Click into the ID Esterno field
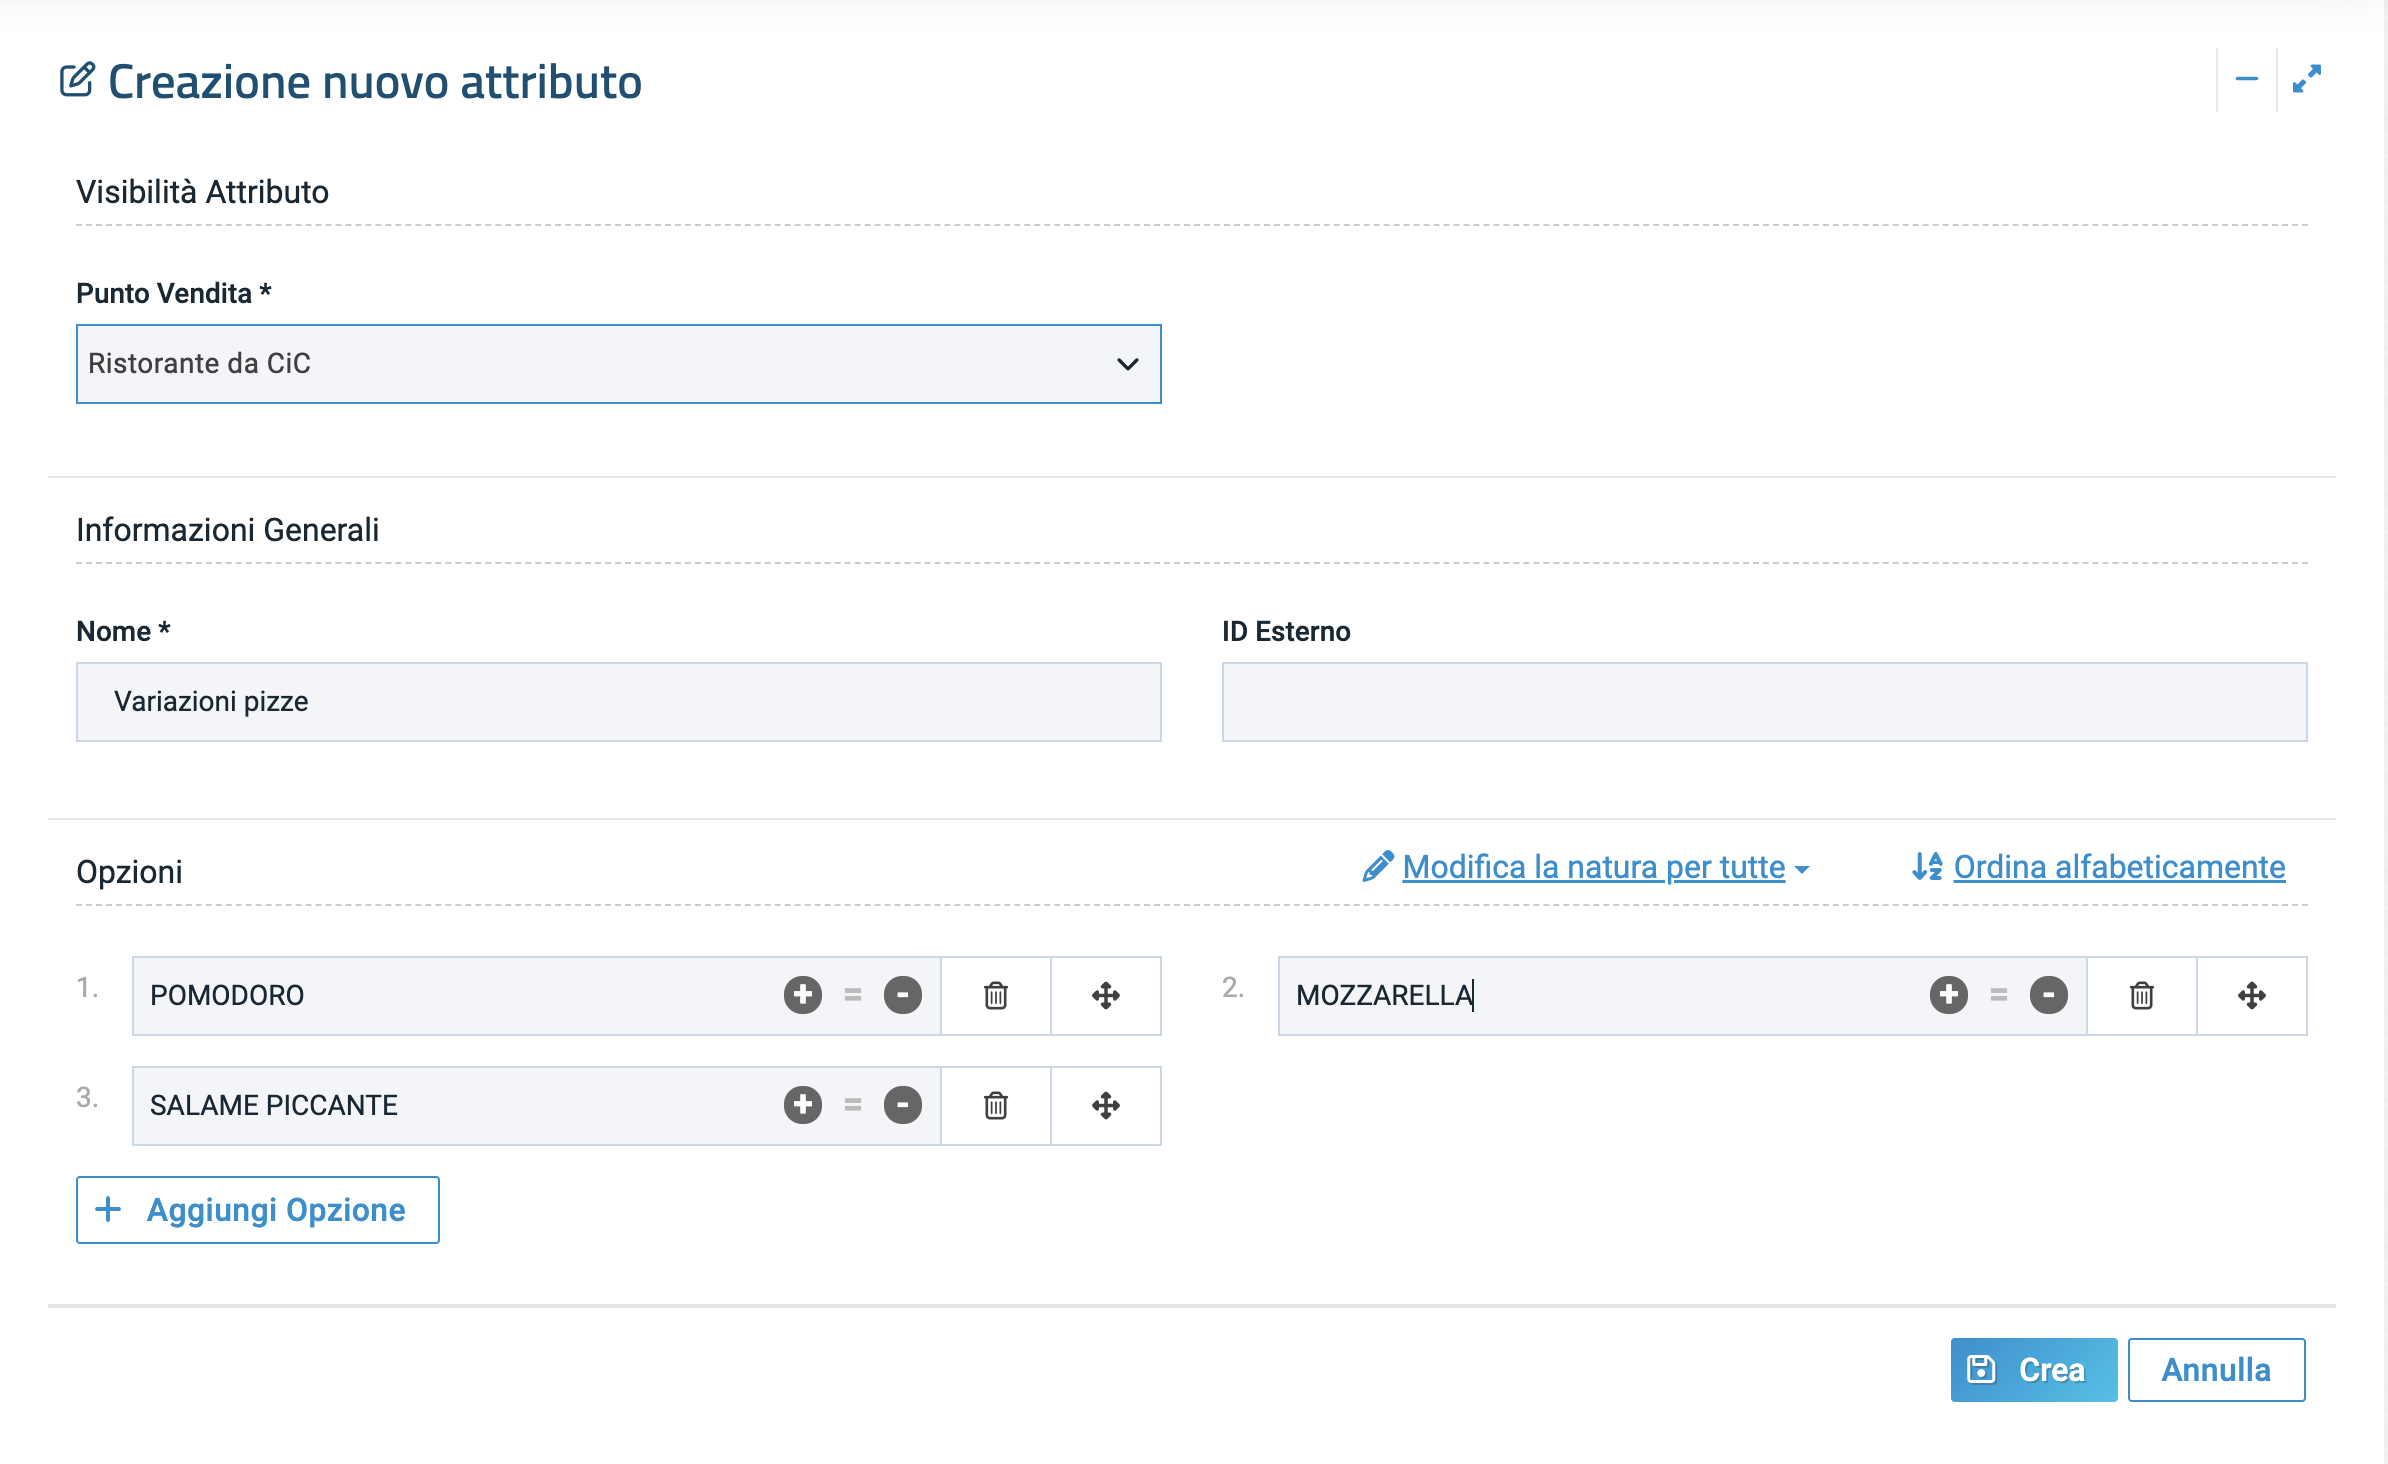This screenshot has width=2388, height=1464. coord(1763,702)
